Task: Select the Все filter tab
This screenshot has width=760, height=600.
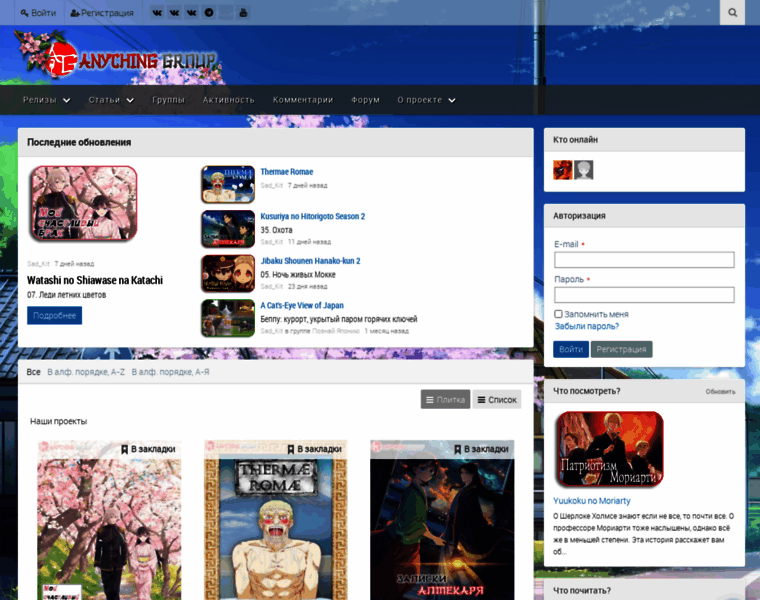Action: click(33, 372)
